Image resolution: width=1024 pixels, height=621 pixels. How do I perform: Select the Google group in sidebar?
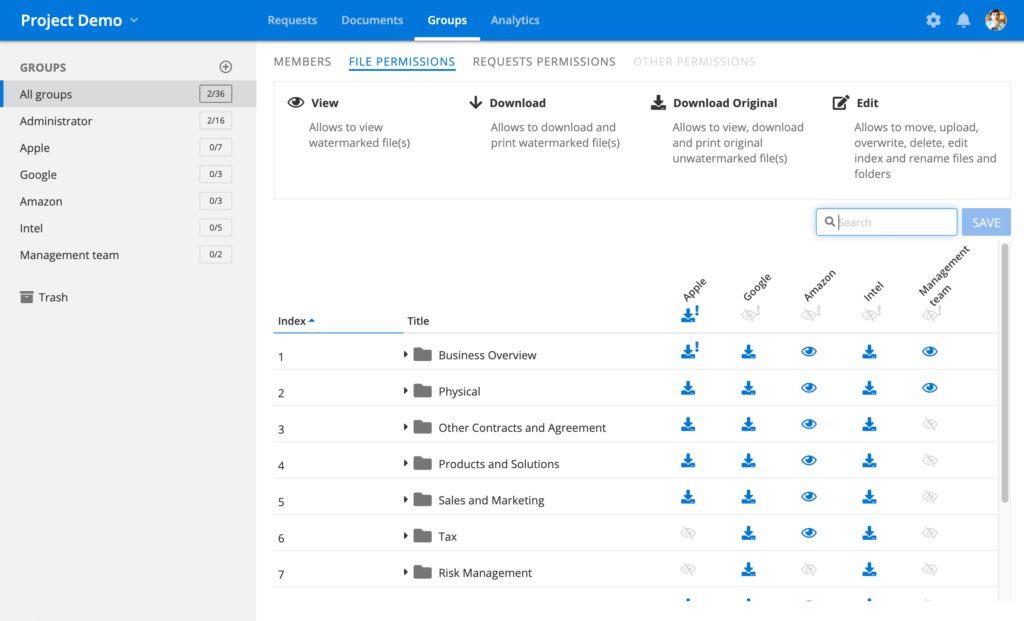(128, 174)
